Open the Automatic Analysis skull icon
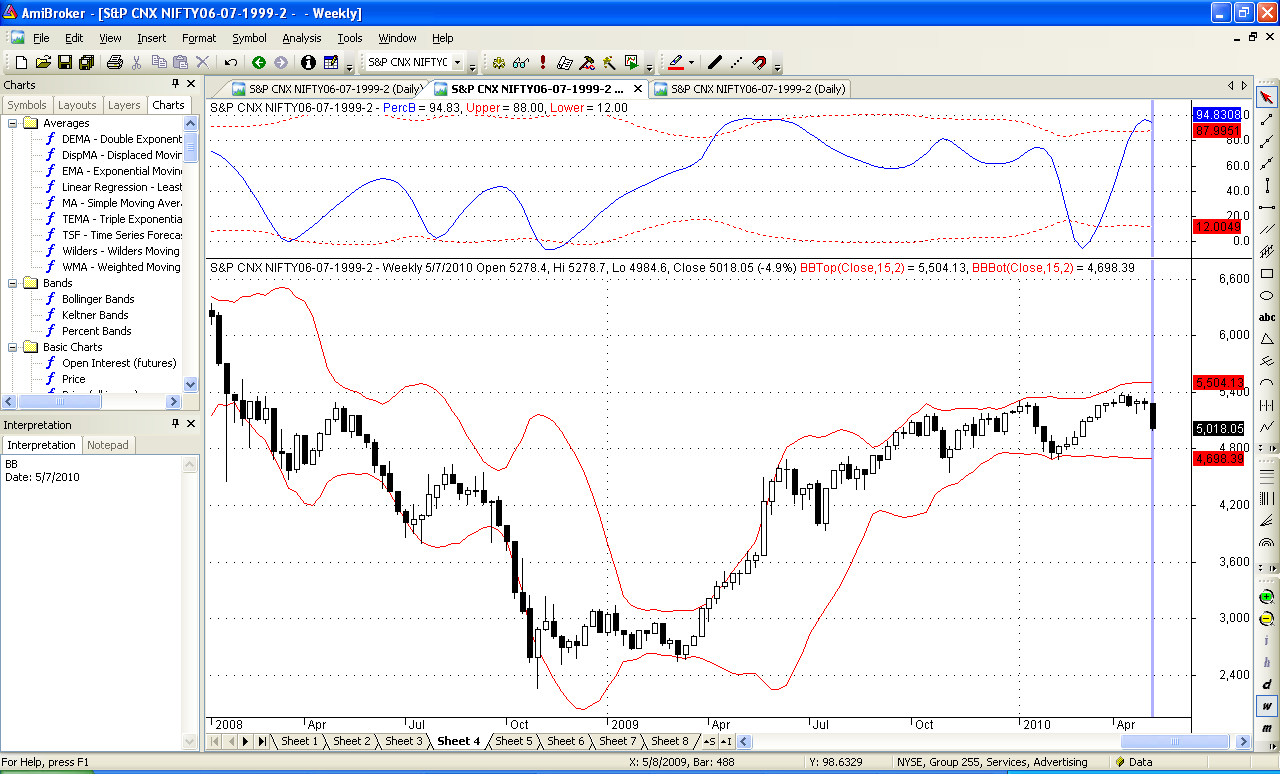This screenshot has height=774, width=1280. coord(499,62)
